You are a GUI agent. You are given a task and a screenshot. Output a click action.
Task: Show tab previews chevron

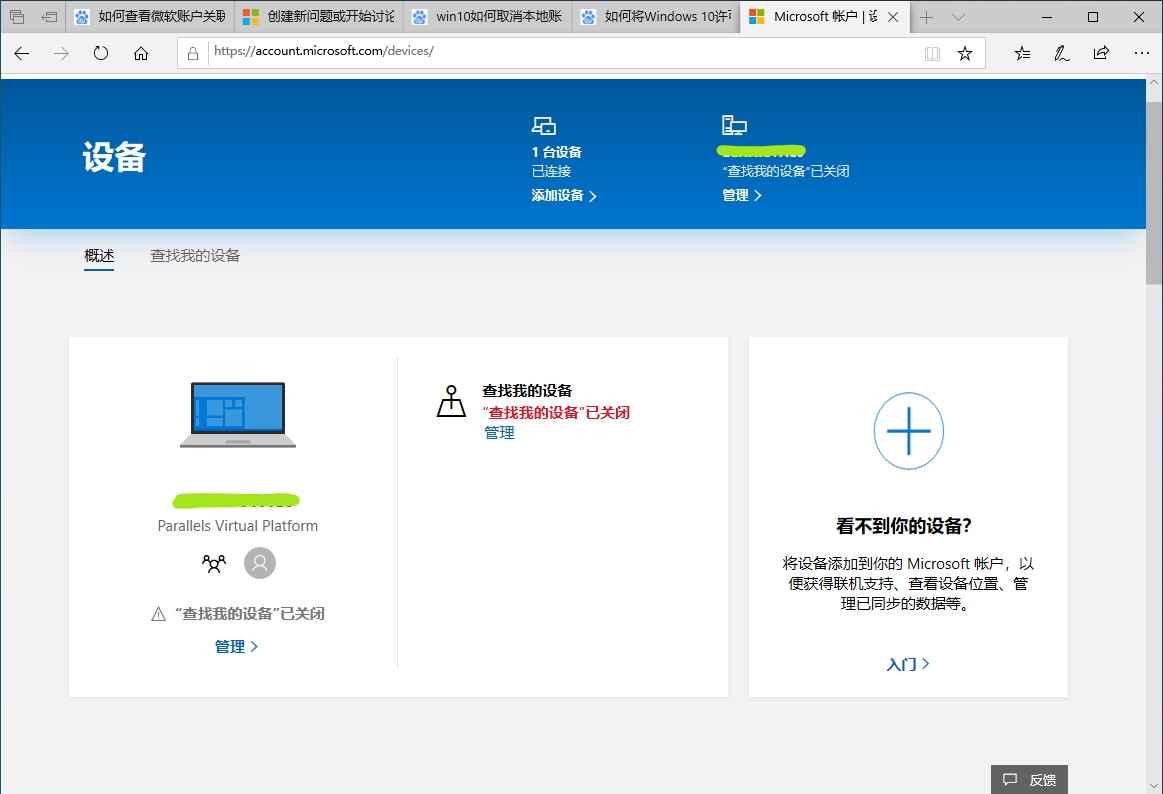(958, 17)
